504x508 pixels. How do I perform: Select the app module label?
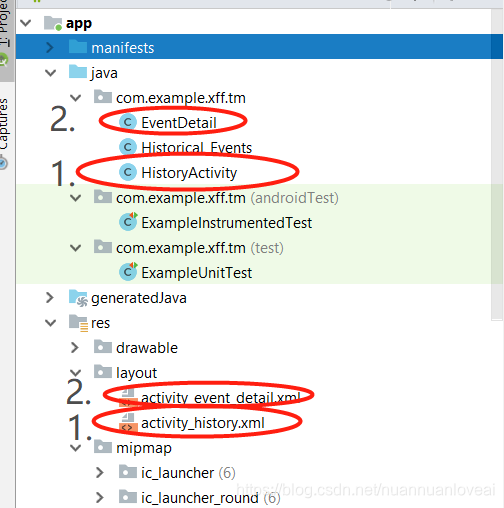[x=79, y=24]
